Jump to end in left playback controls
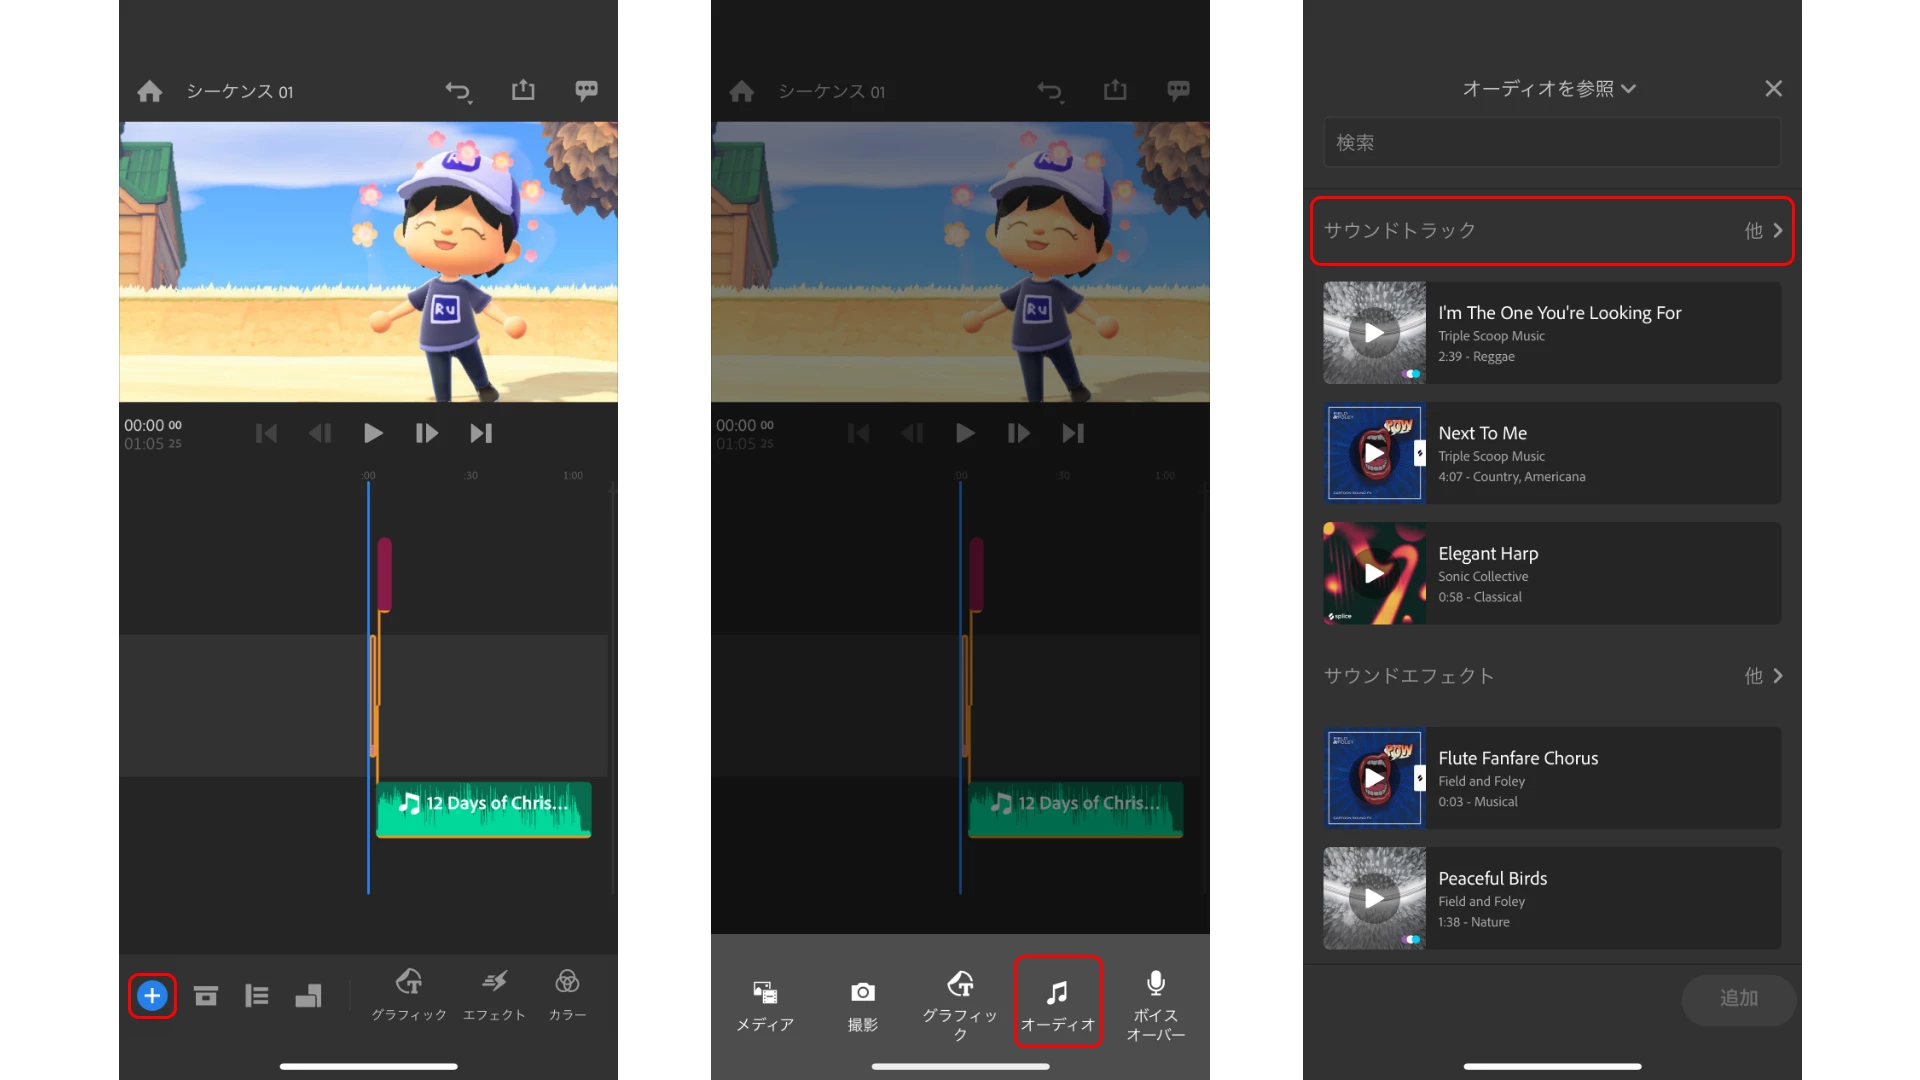 (481, 433)
